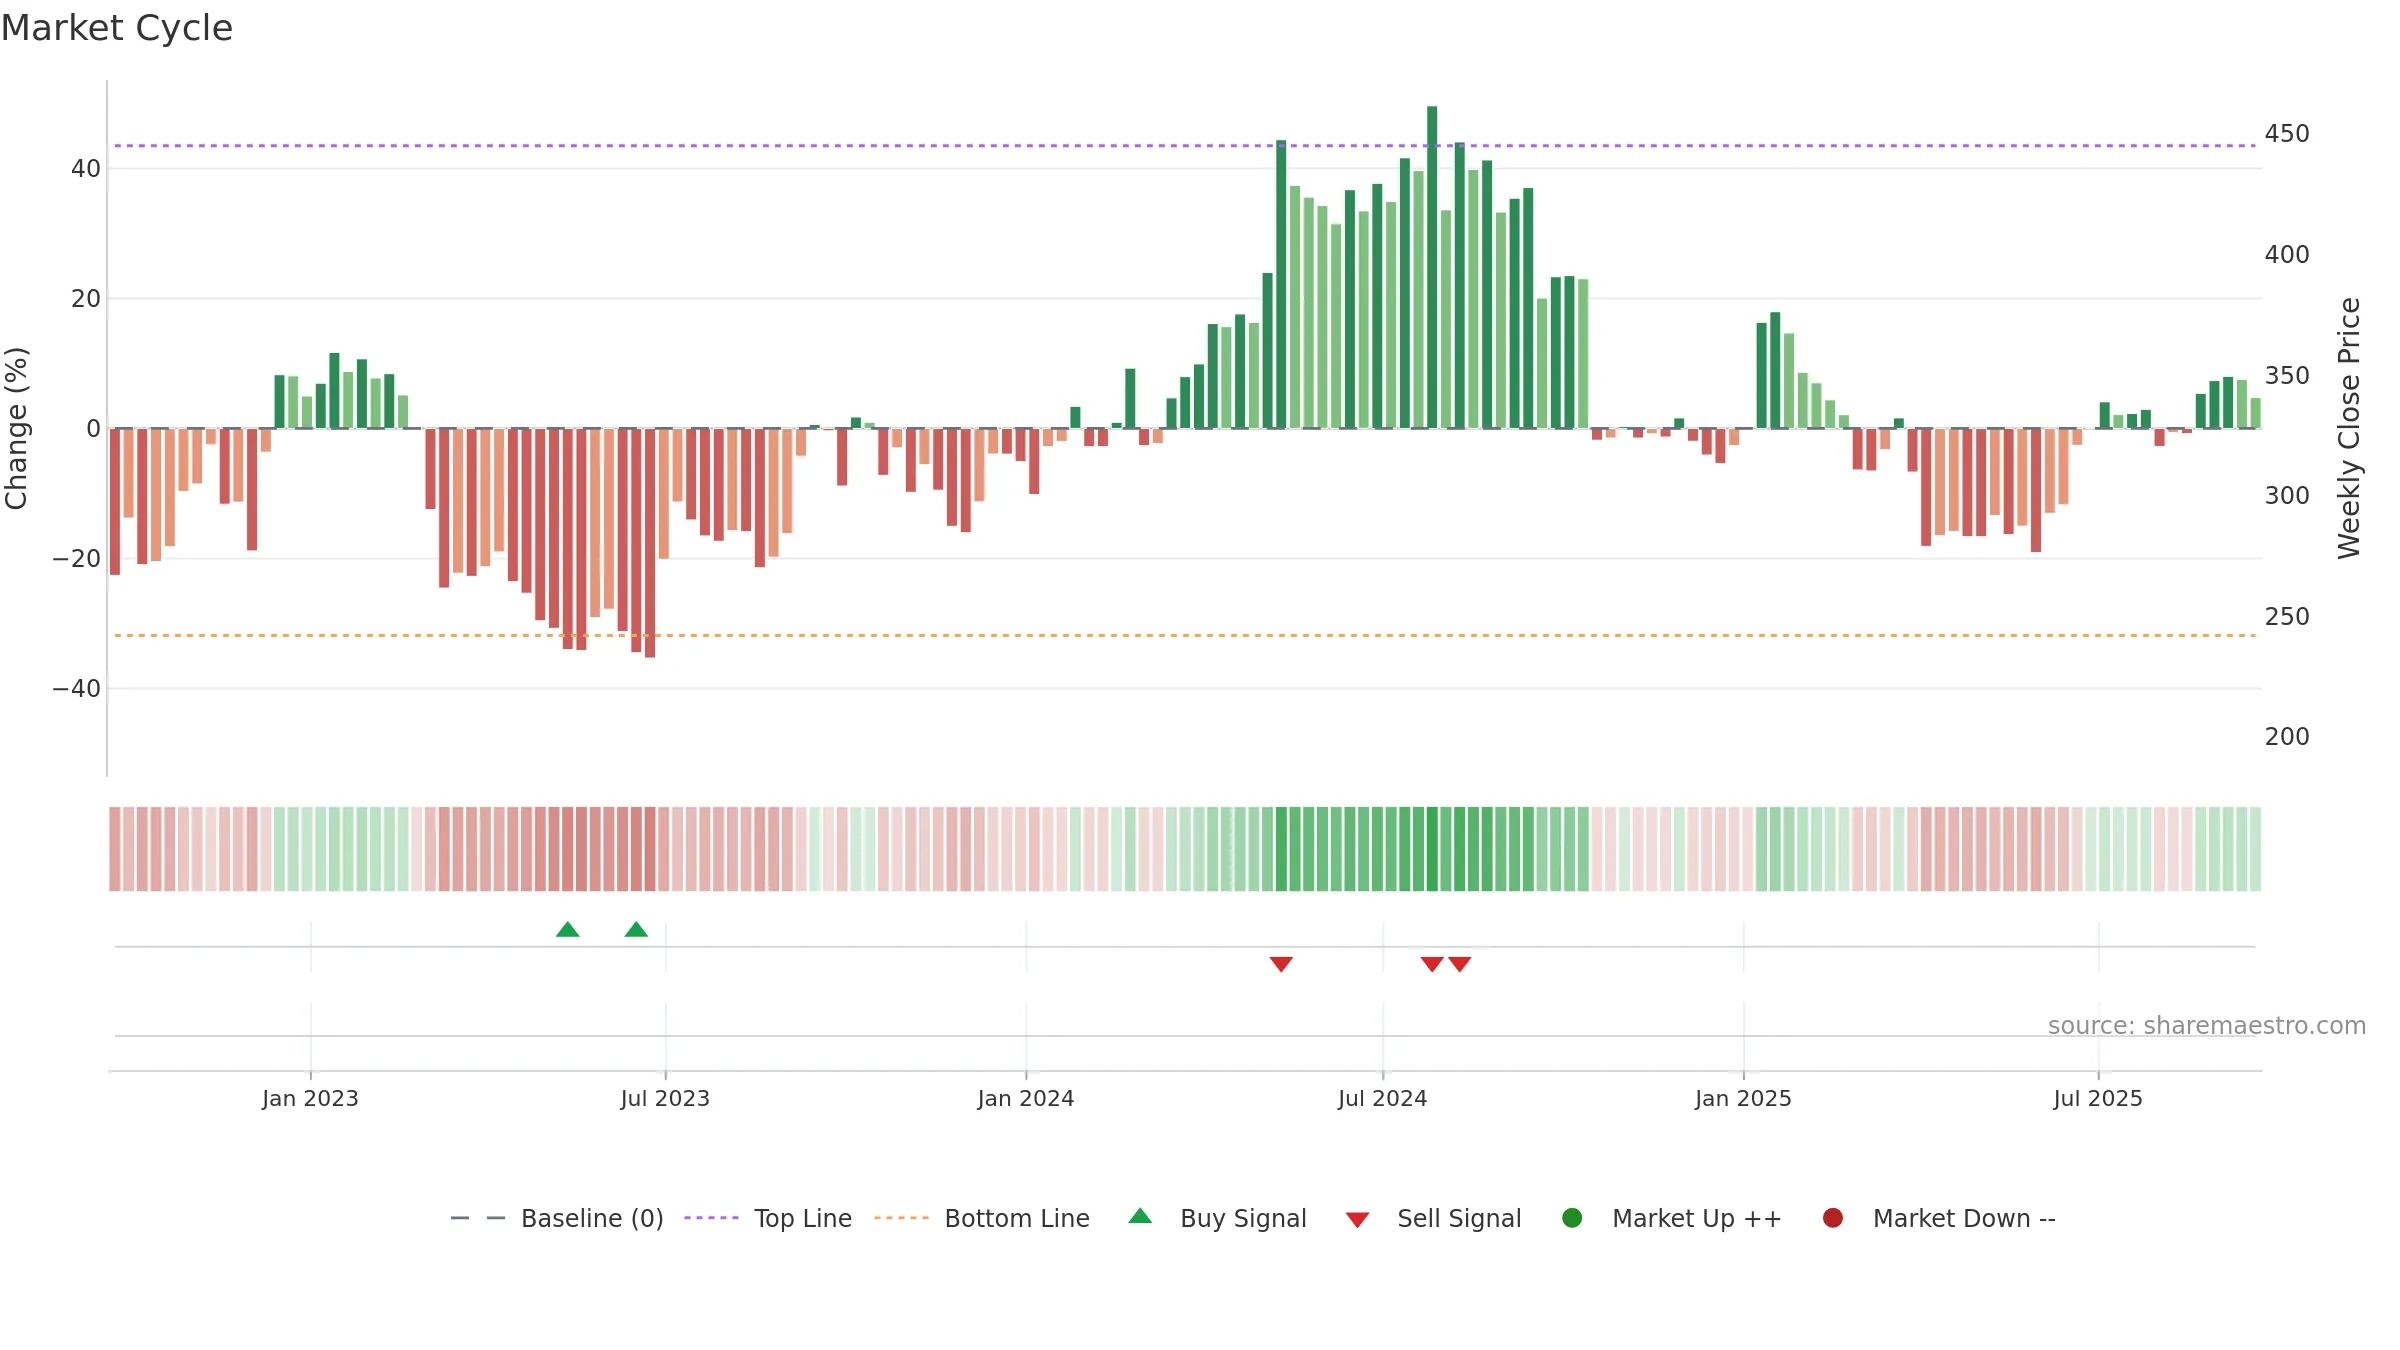The image size is (2400, 1350).
Task: Click the 300 price axis tick
Action: point(2287,496)
